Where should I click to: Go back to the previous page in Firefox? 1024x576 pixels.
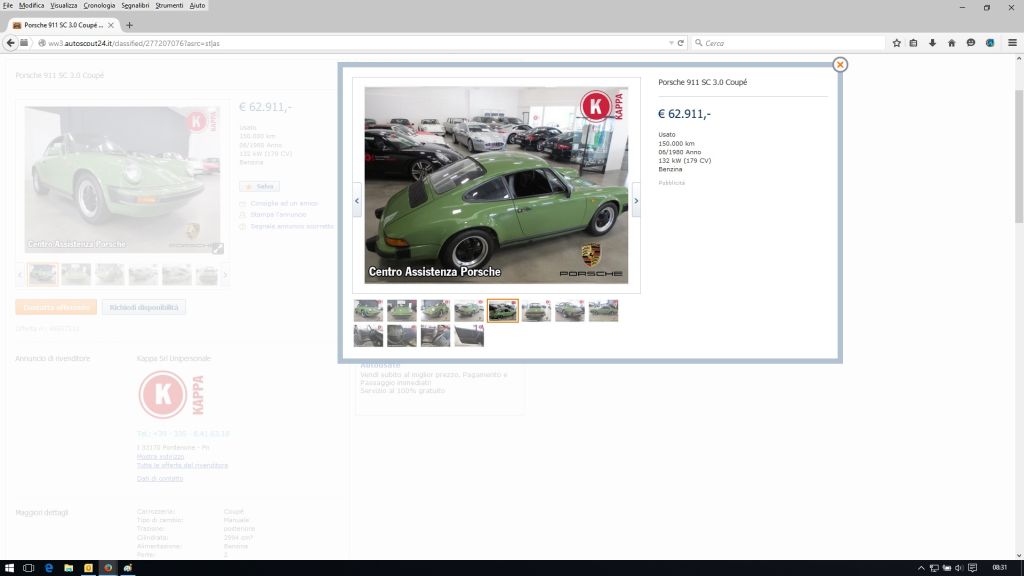coord(10,43)
